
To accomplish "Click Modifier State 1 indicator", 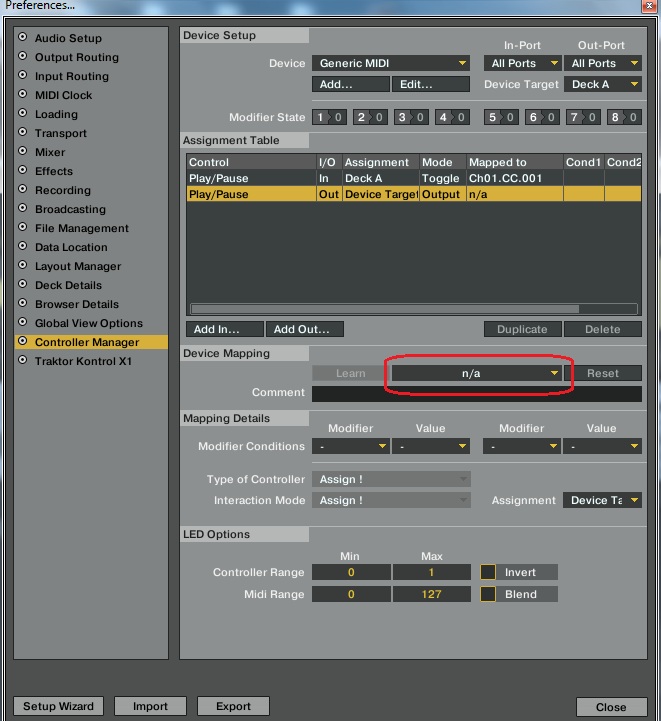I will (329, 117).
